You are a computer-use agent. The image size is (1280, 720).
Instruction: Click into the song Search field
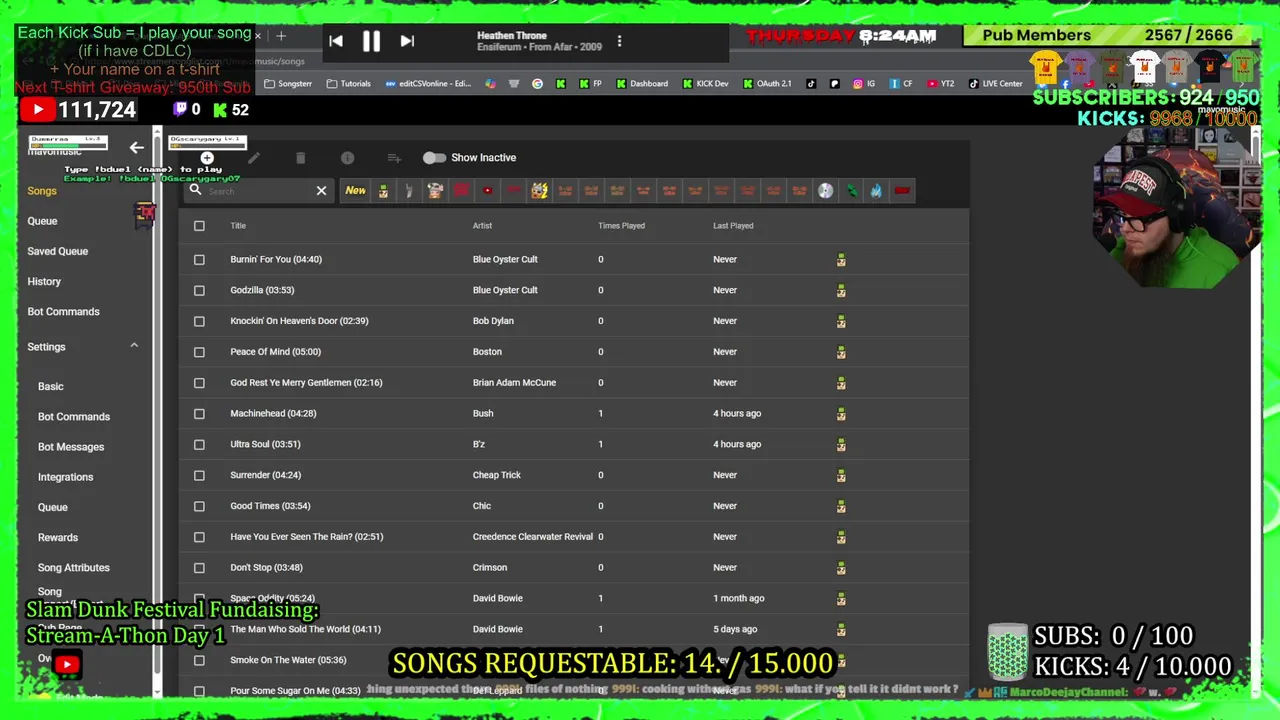click(258, 191)
